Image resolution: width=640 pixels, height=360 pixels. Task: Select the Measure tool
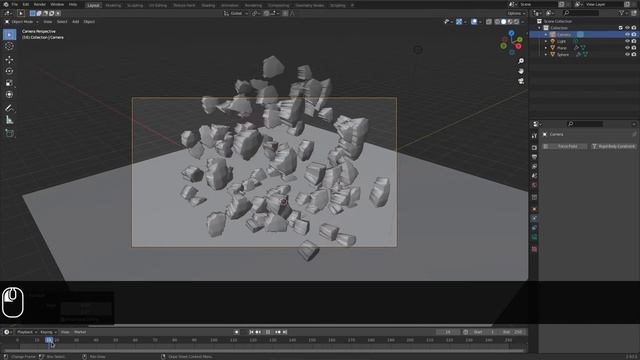(x=9, y=120)
